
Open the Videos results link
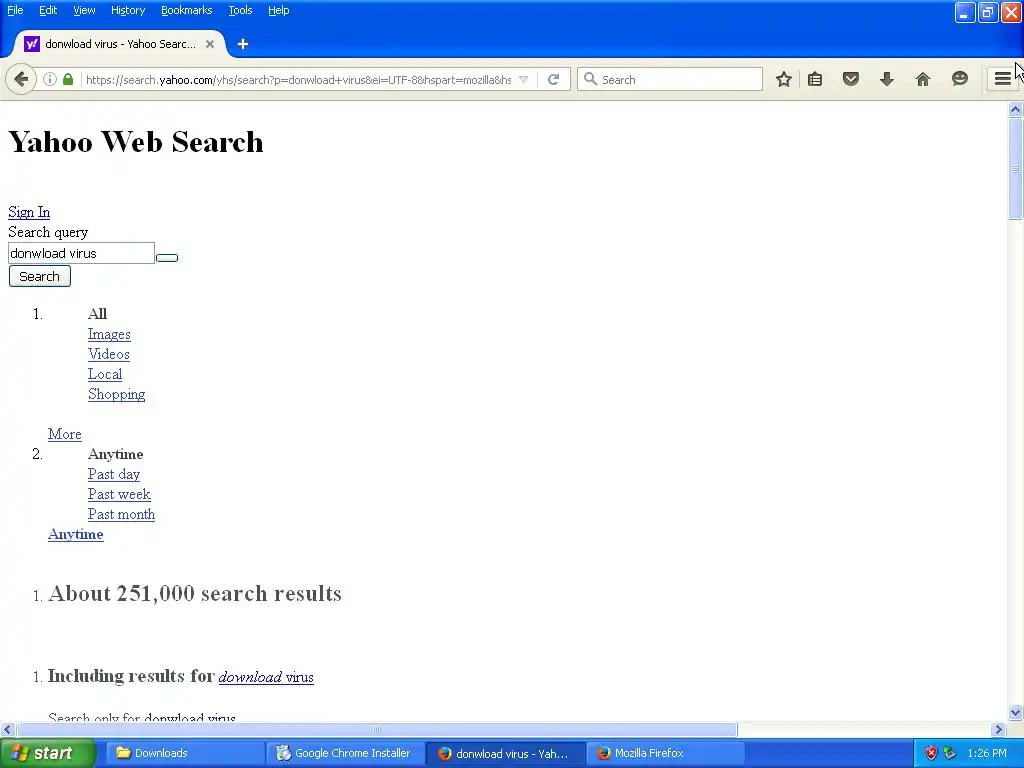click(108, 354)
